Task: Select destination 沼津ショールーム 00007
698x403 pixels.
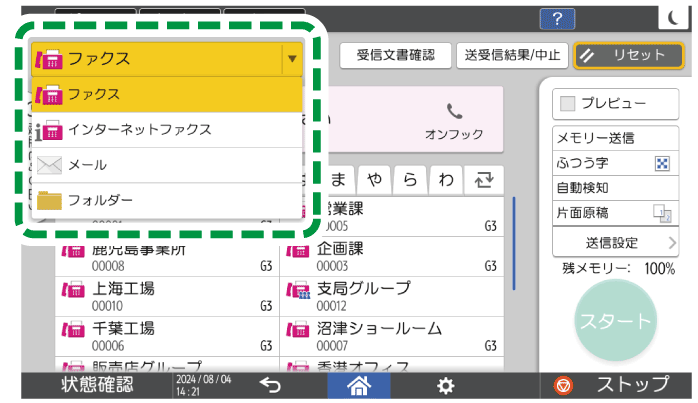Action: (x=392, y=337)
